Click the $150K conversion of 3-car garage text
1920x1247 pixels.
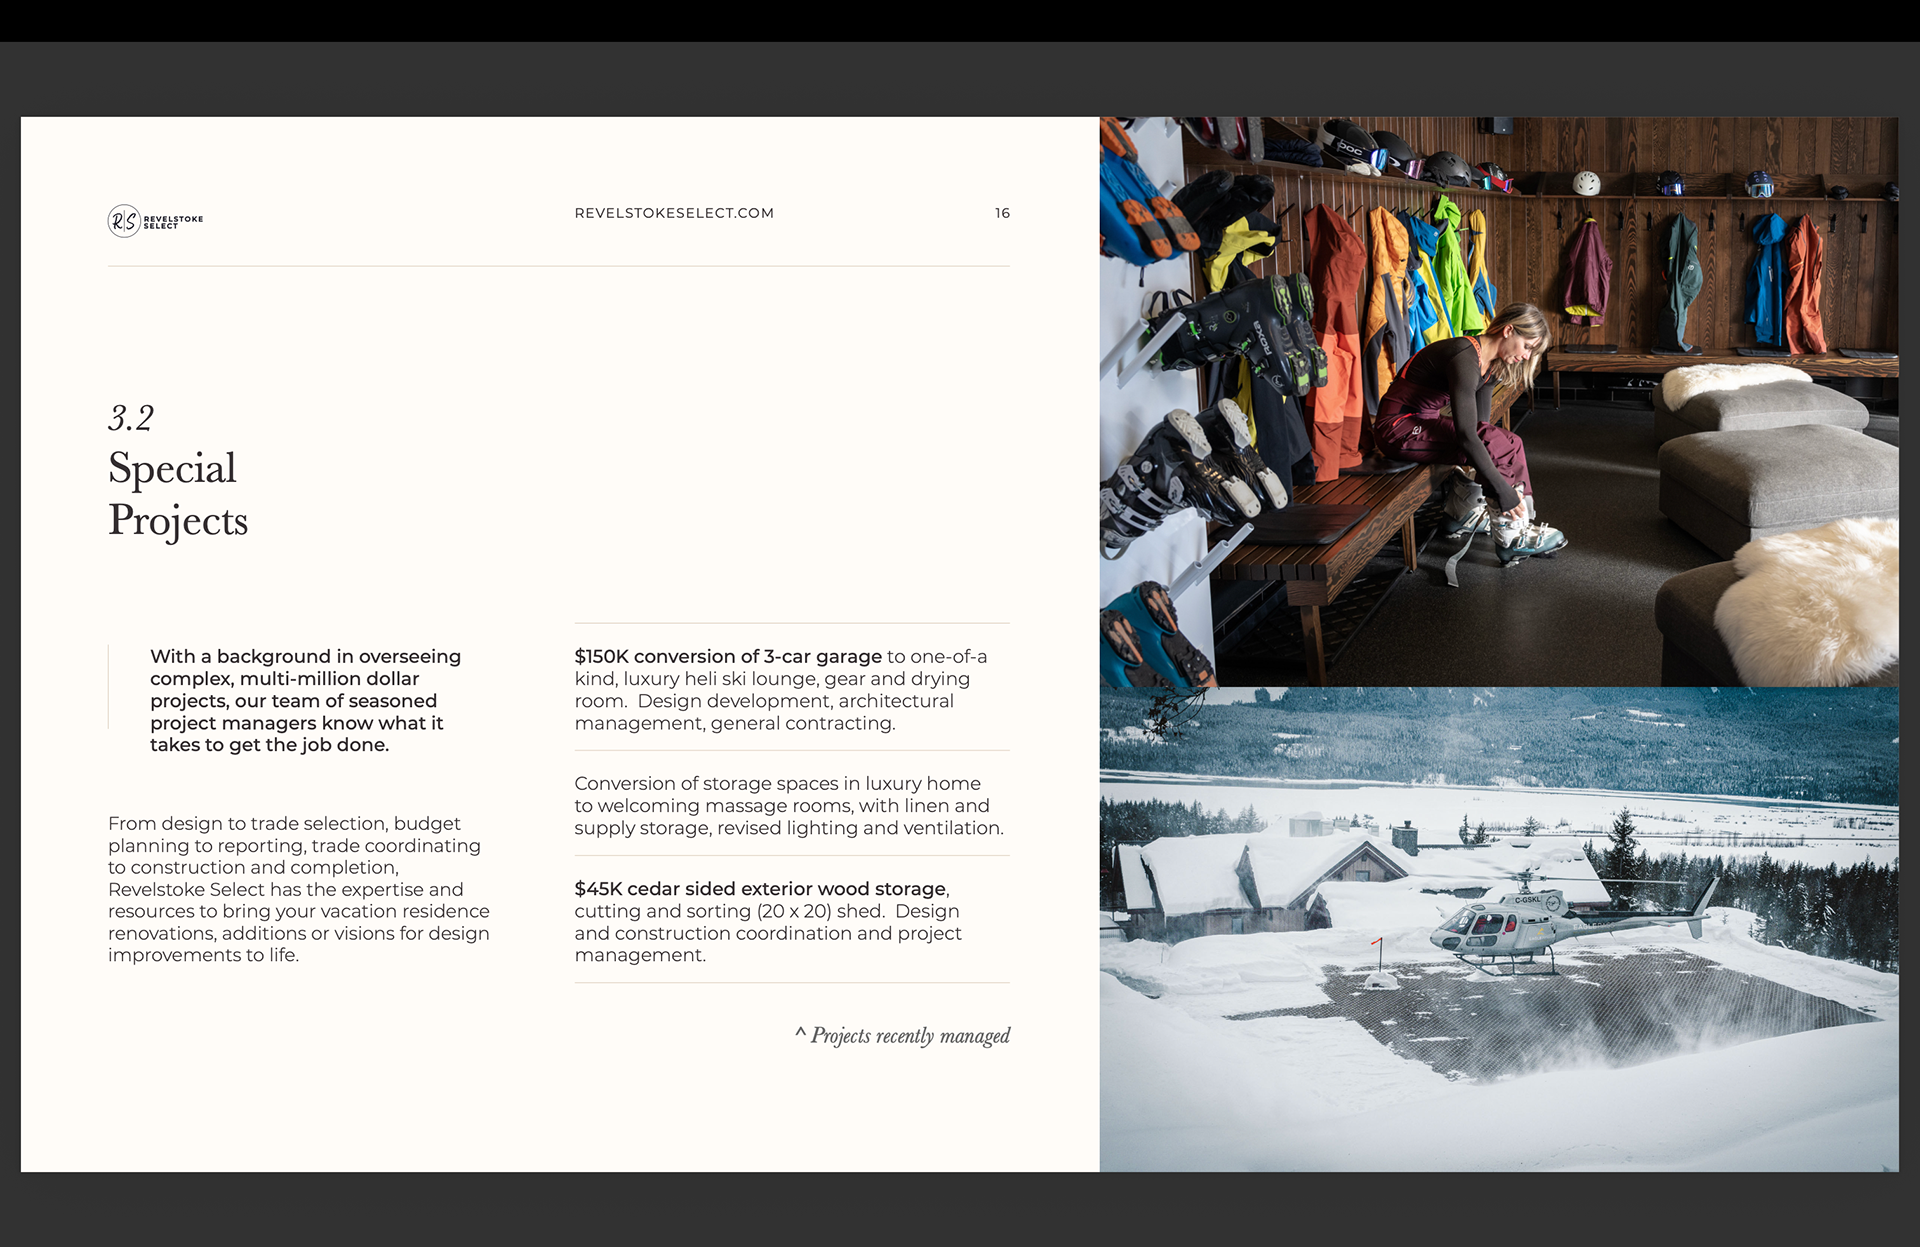click(x=728, y=657)
